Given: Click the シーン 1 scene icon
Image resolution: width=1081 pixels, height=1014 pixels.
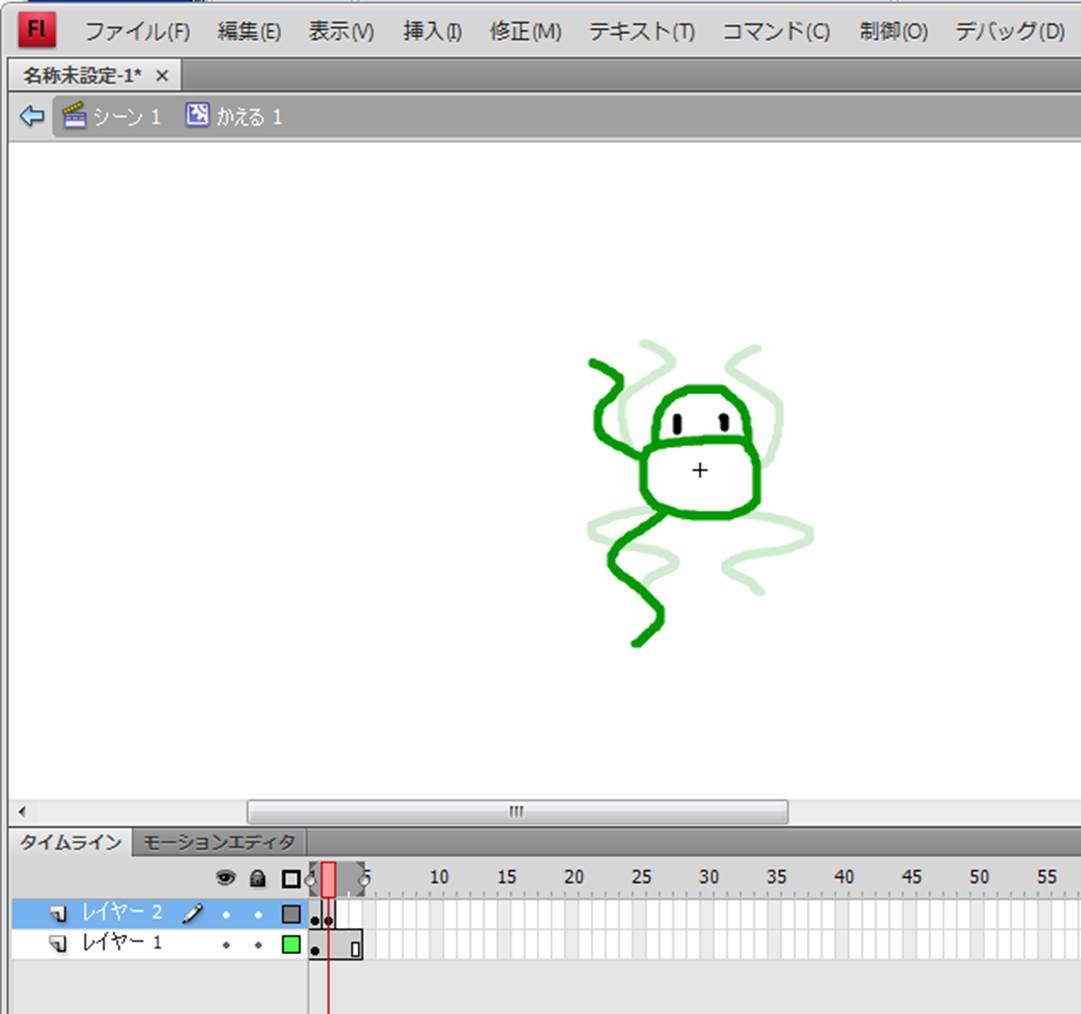Looking at the screenshot, I should (74, 116).
